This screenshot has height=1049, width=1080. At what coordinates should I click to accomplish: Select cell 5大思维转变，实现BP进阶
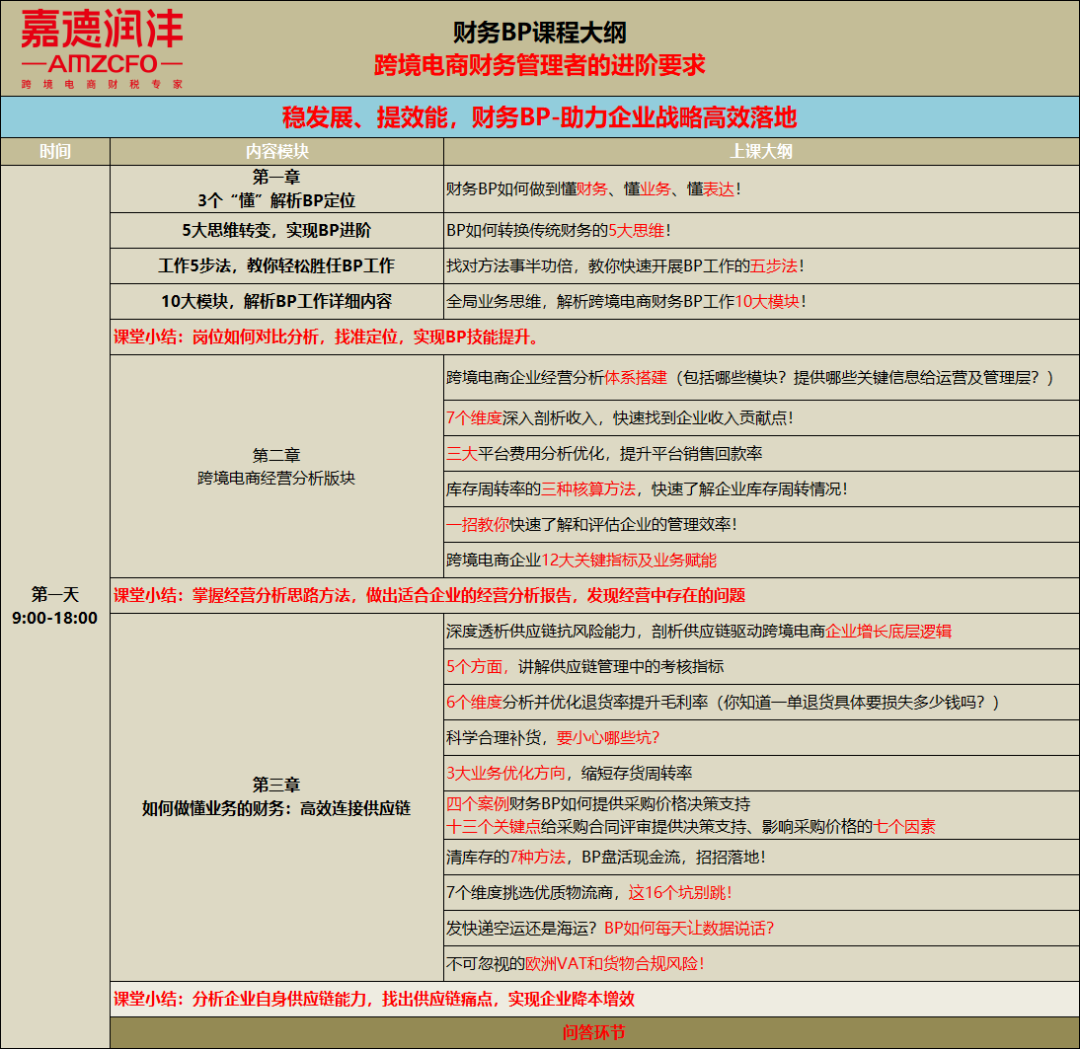[x=277, y=230]
